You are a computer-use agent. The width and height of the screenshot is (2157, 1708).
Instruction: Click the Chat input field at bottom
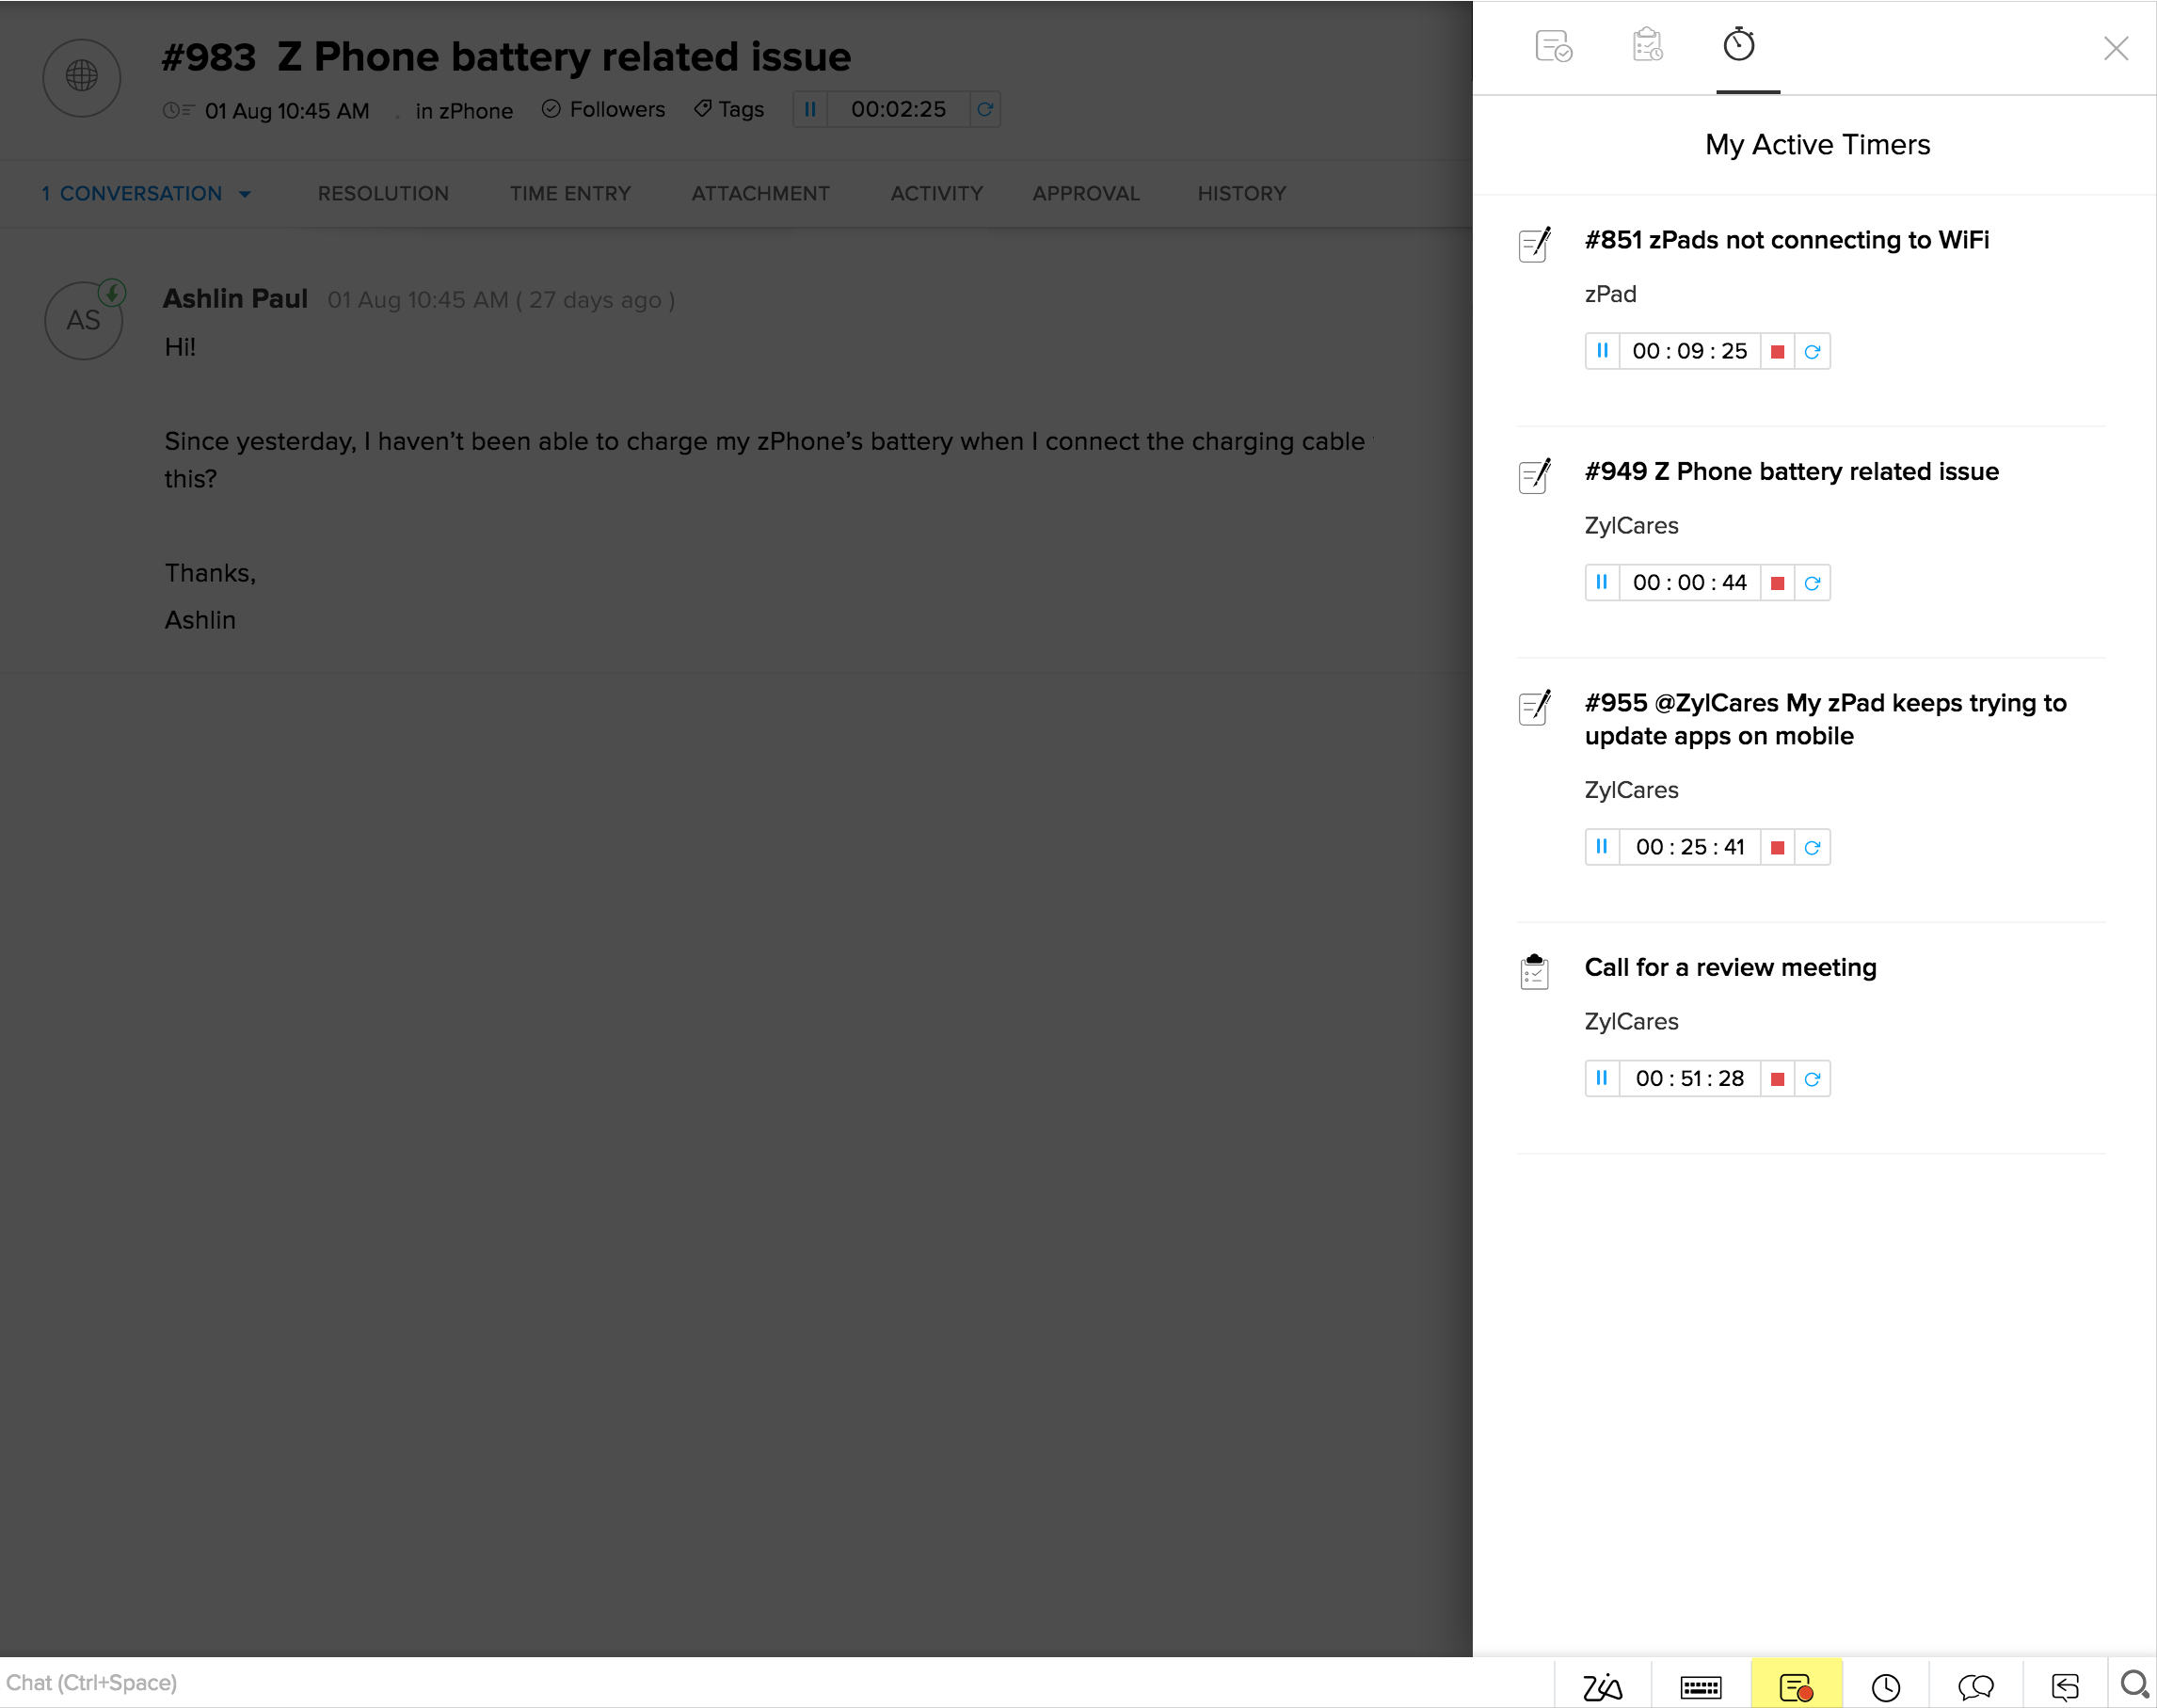click(x=400, y=1682)
